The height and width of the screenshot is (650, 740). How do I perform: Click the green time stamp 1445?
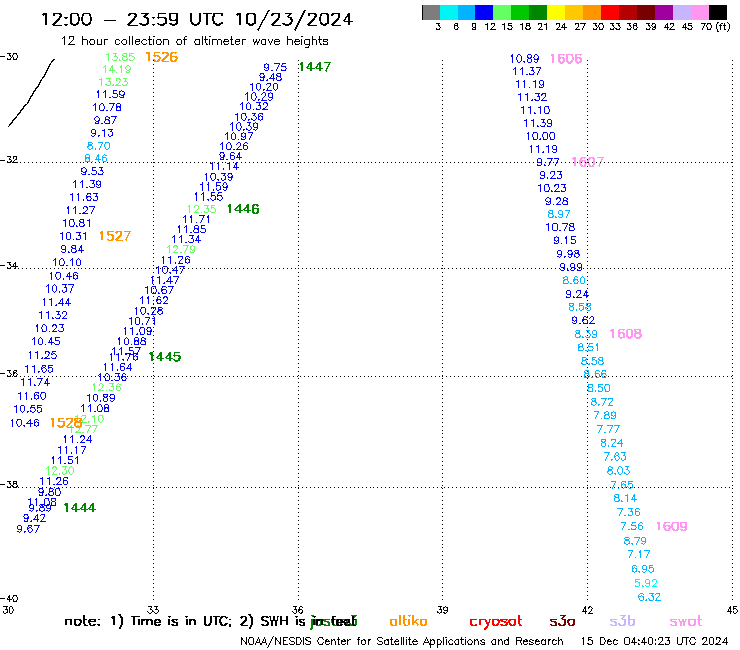coord(165,357)
